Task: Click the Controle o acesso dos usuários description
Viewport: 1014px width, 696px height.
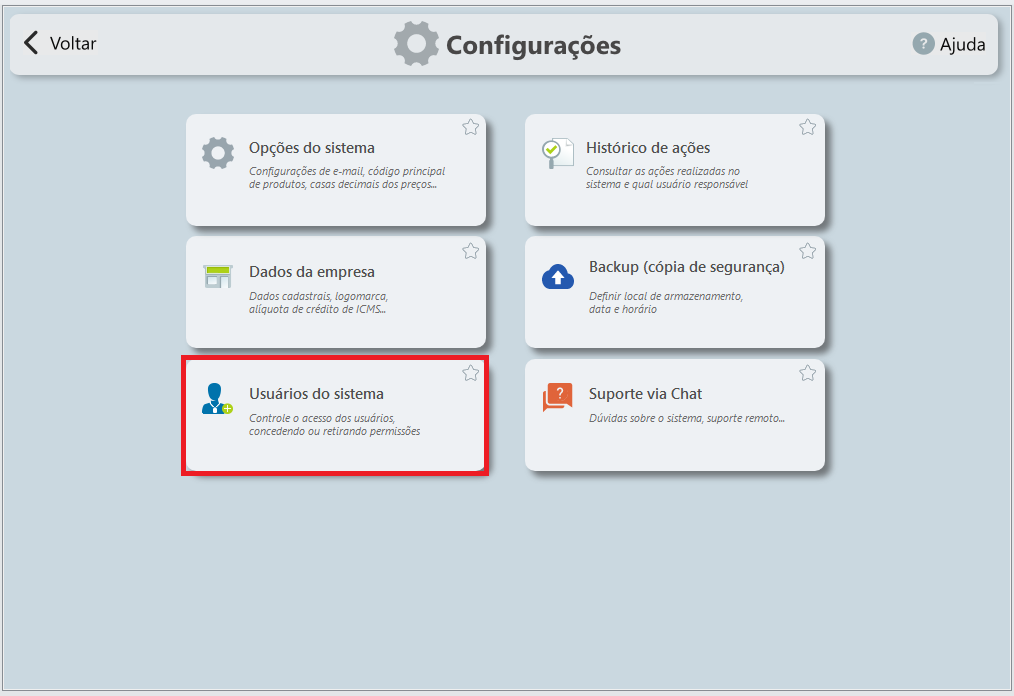Action: (x=335, y=425)
